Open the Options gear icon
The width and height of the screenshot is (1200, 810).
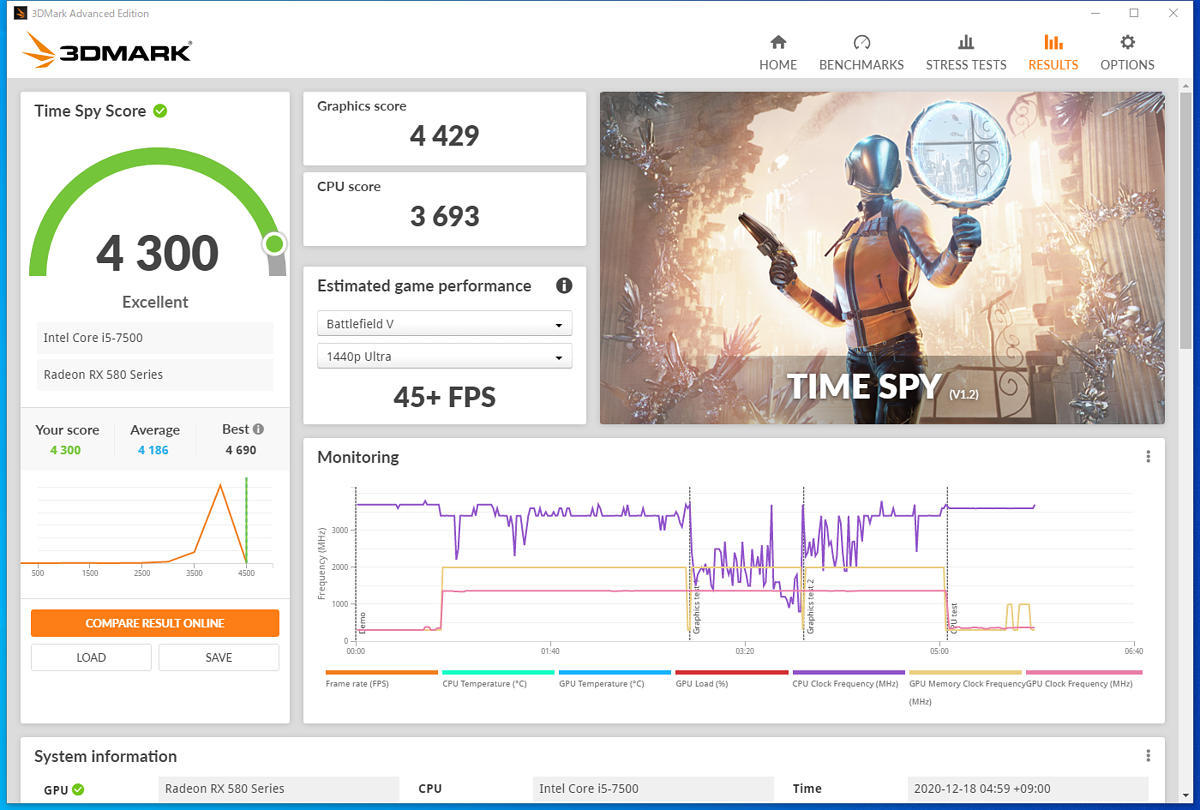click(x=1127, y=42)
